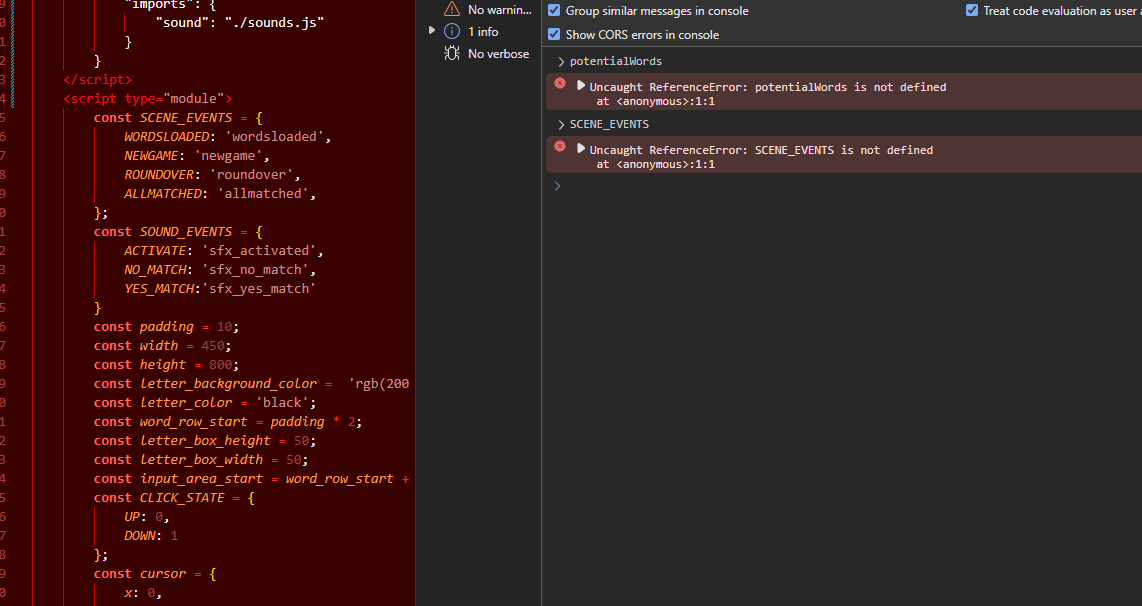Click the const SCENE_EVENTS declaration in code
Image resolution: width=1142 pixels, height=606 pixels.
pyautogui.click(x=178, y=117)
